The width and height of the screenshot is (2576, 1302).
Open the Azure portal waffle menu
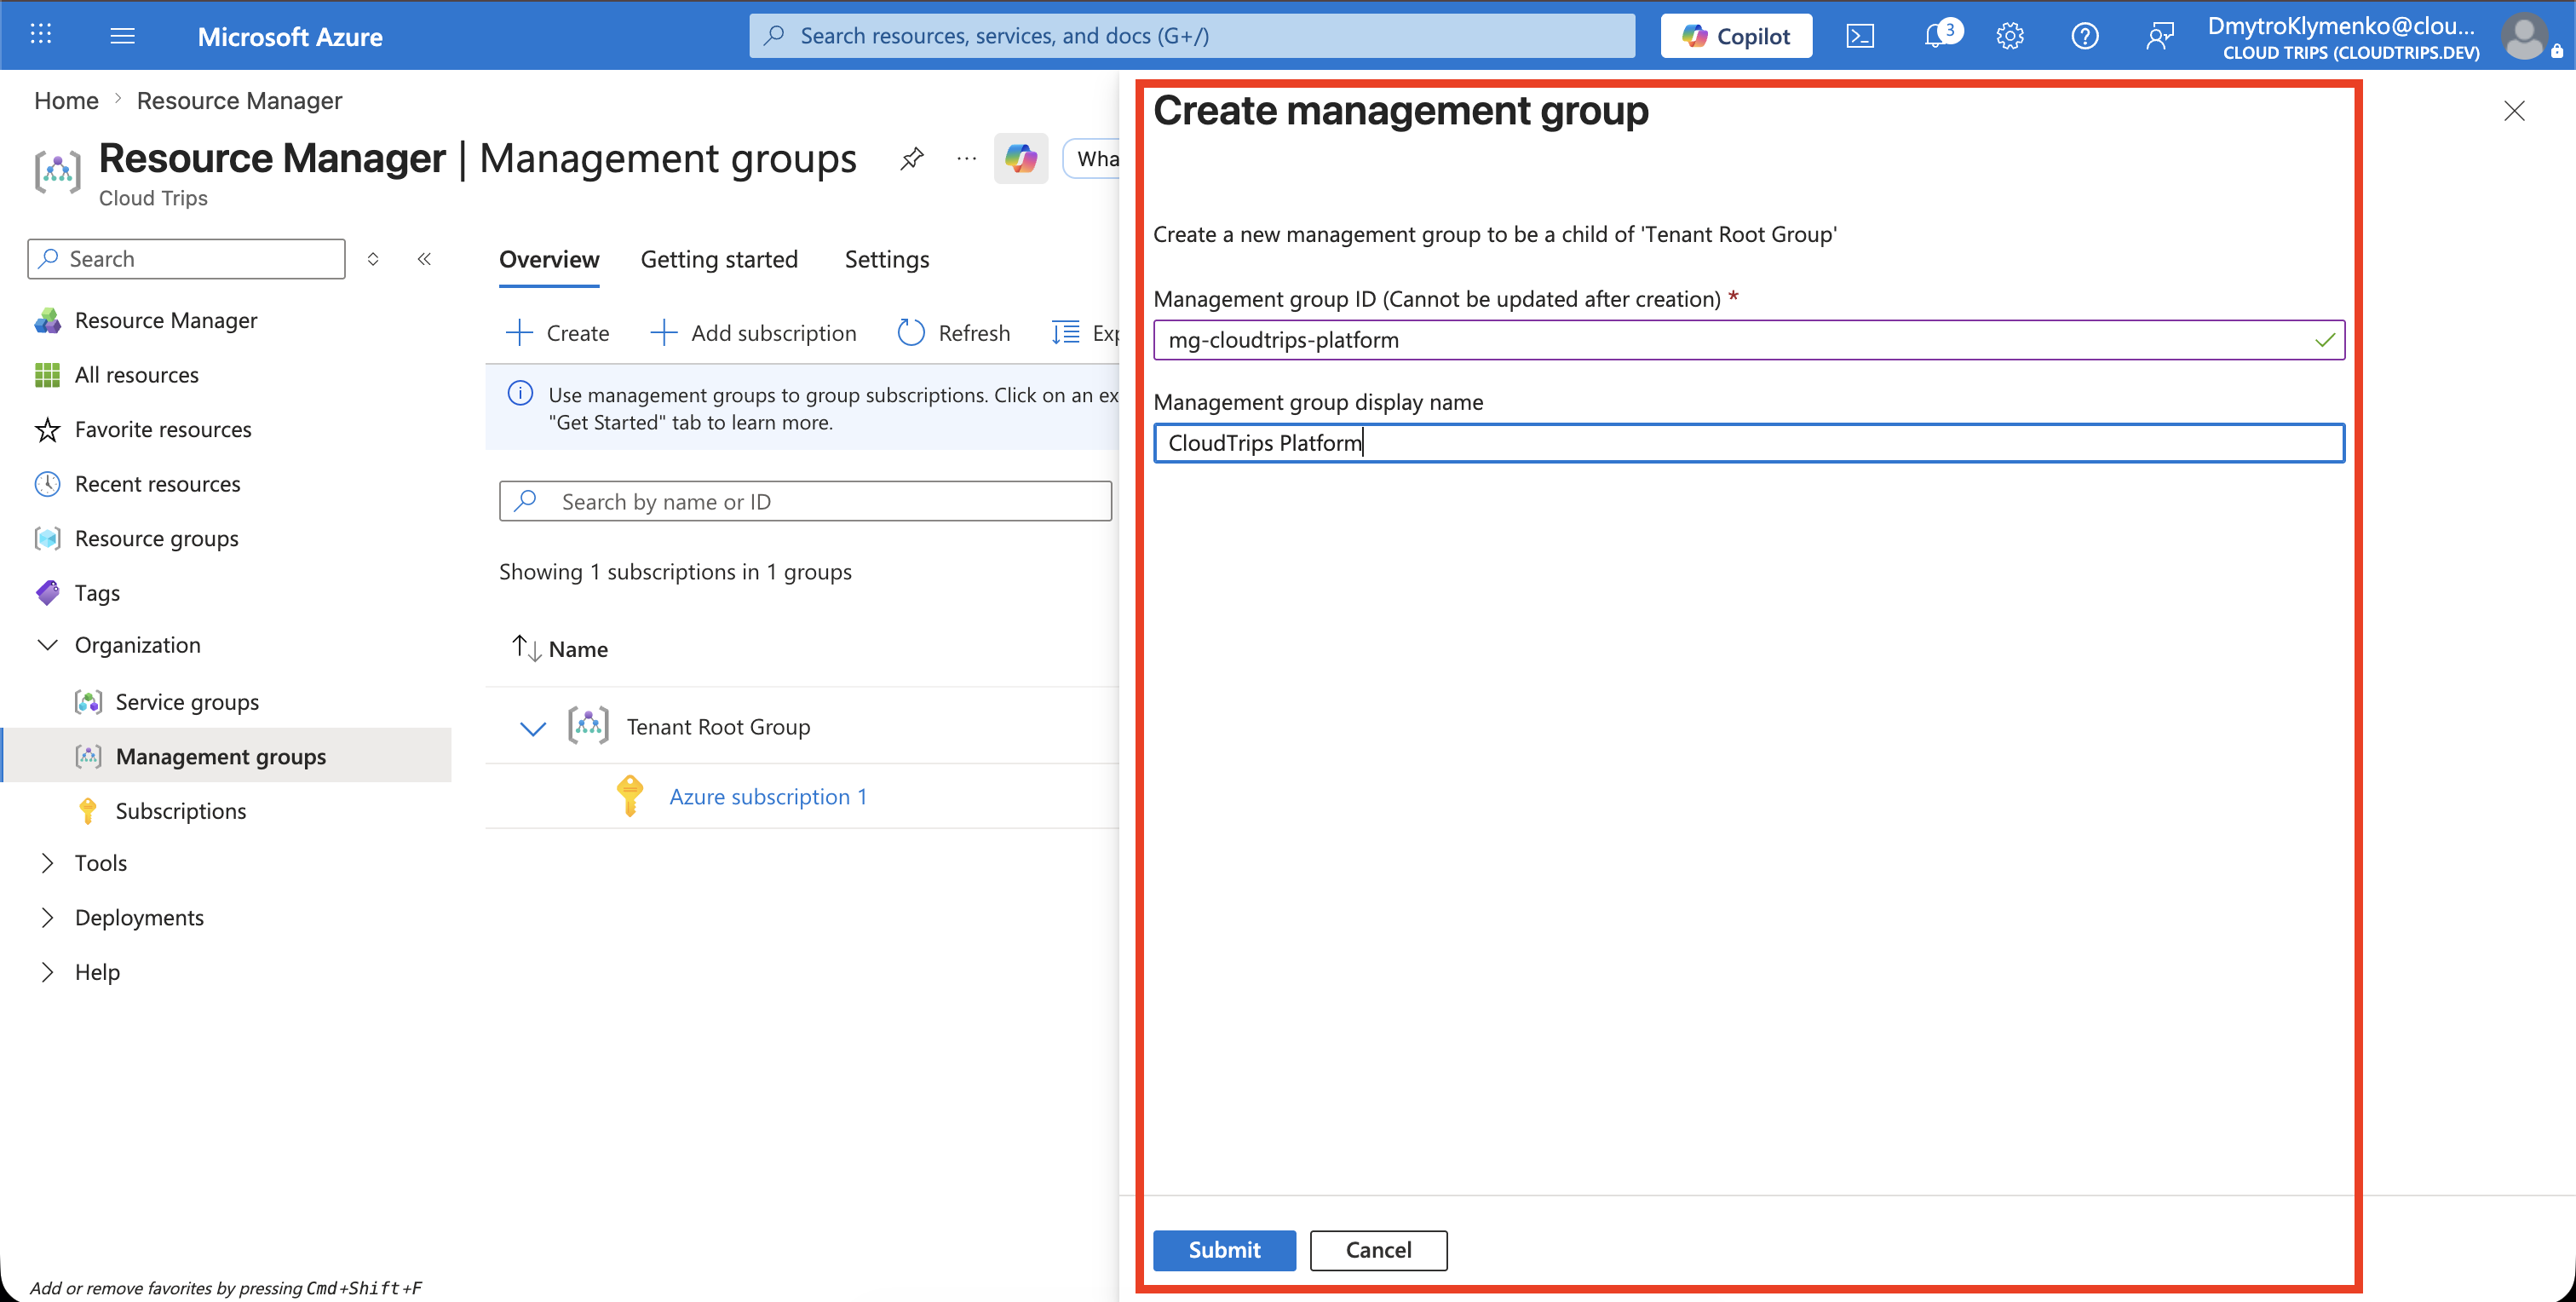pyautogui.click(x=41, y=35)
